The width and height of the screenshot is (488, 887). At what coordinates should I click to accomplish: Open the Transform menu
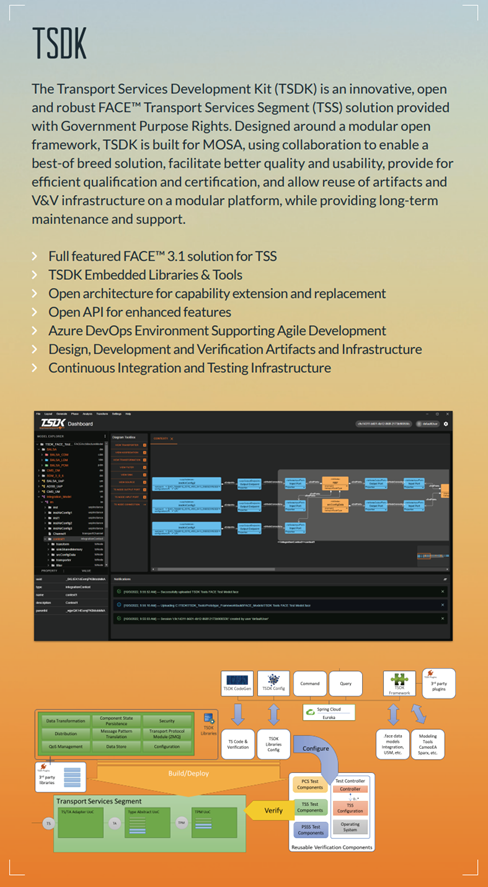point(102,414)
